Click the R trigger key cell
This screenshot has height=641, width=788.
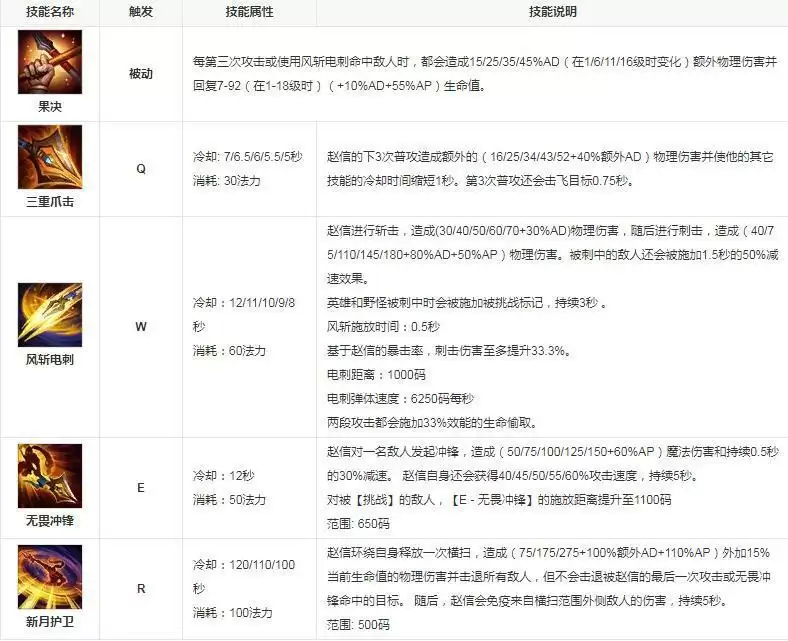[x=141, y=589]
